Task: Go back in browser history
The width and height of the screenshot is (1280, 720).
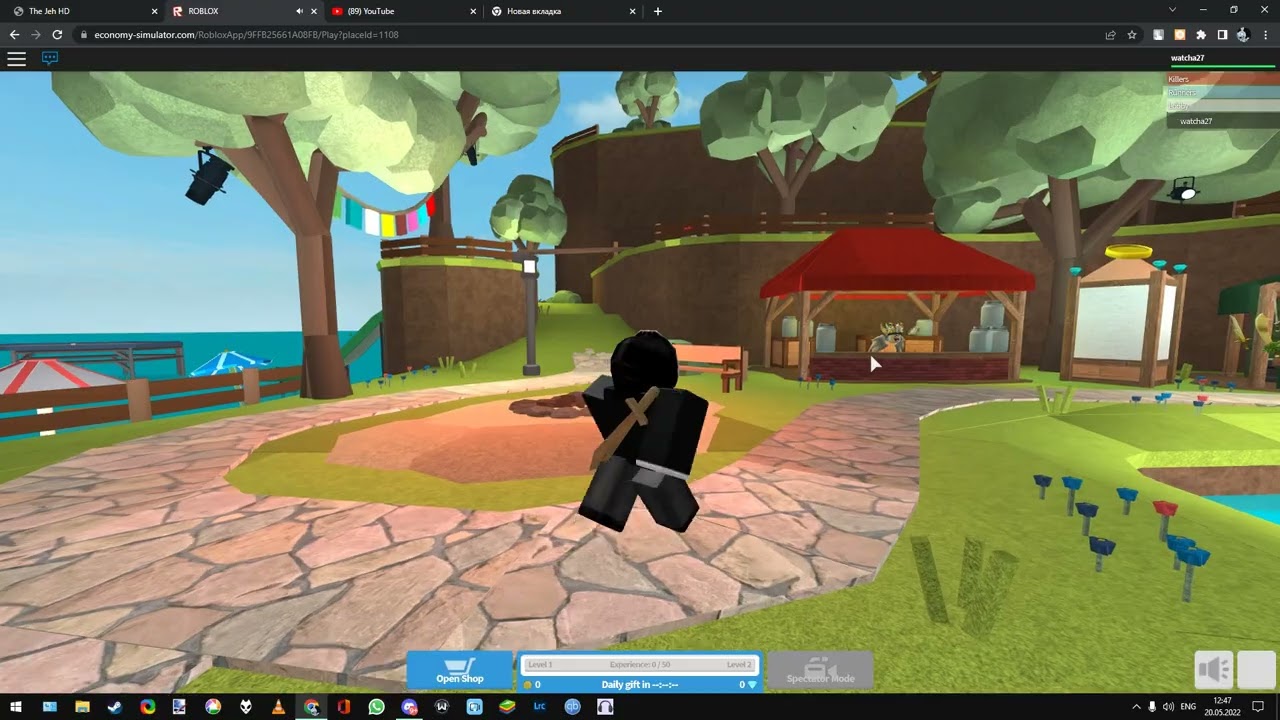Action: 14,34
